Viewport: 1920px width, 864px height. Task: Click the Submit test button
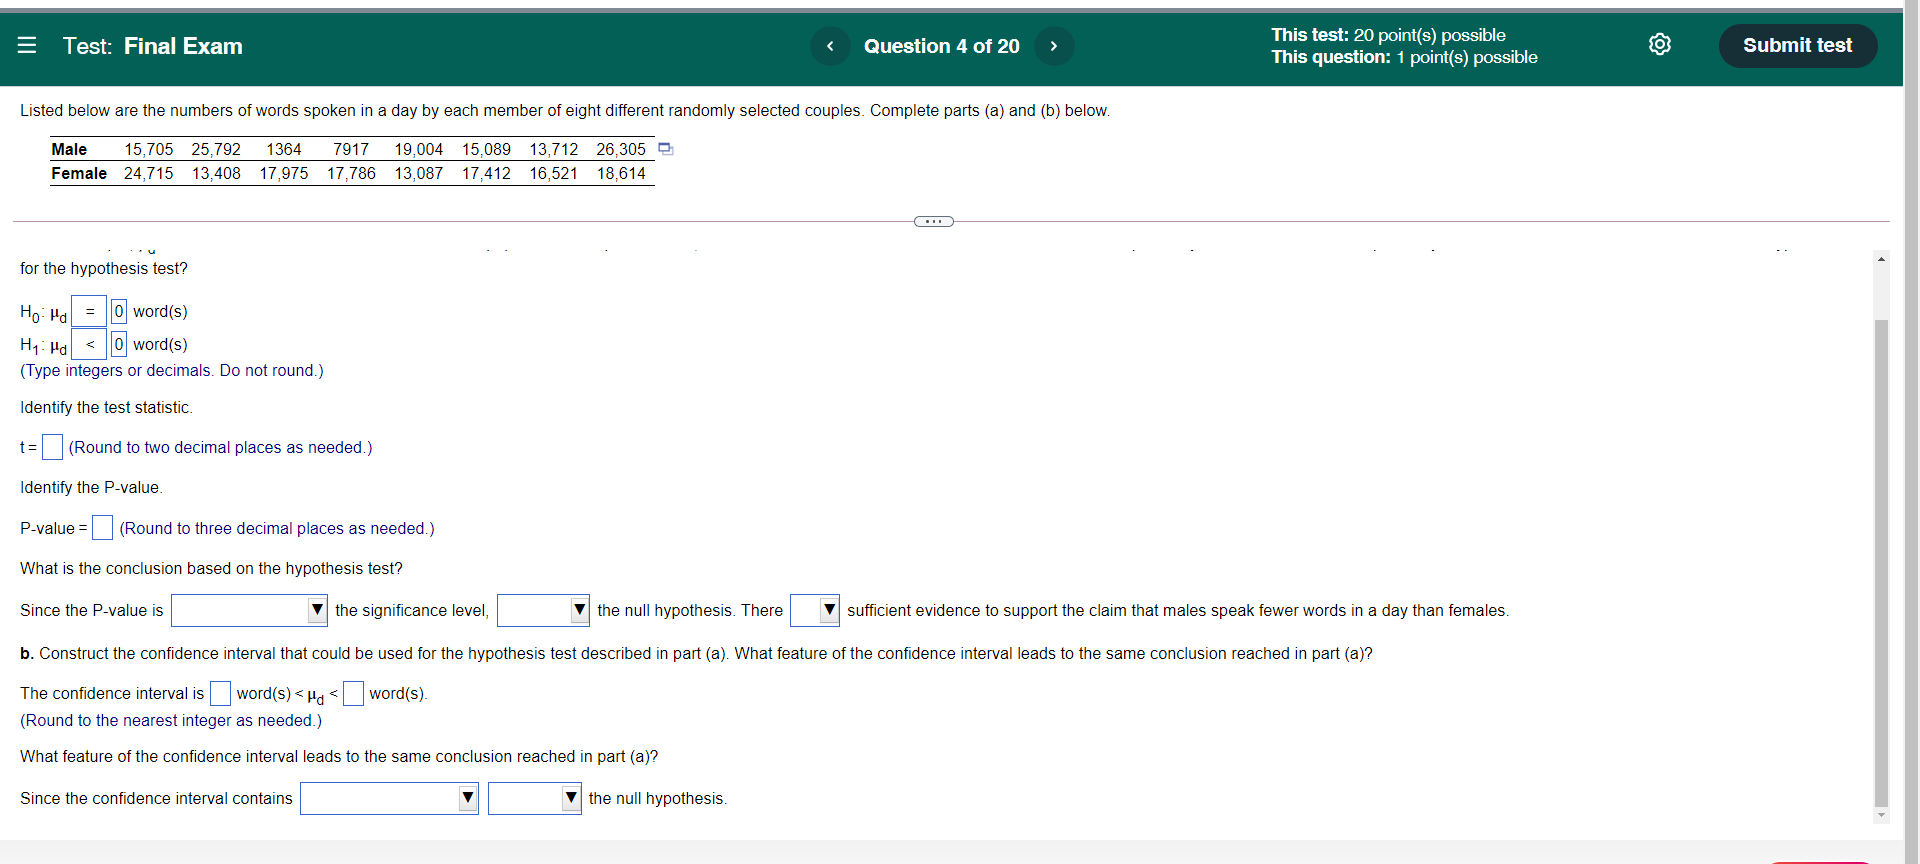(x=1797, y=45)
